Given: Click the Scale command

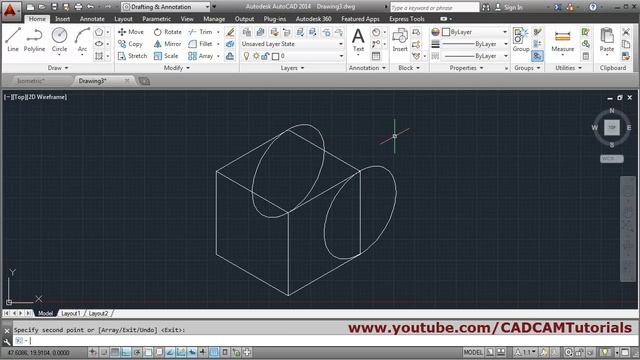Looking at the screenshot, I should (x=166, y=56).
